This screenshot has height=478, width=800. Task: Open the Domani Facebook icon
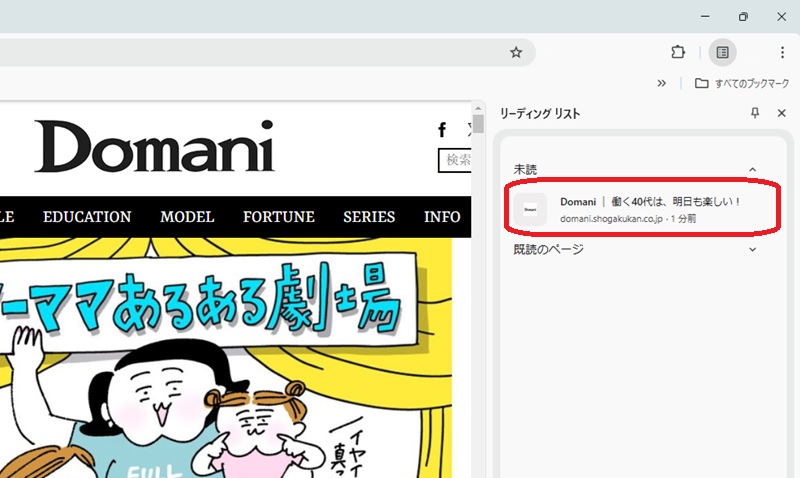442,130
